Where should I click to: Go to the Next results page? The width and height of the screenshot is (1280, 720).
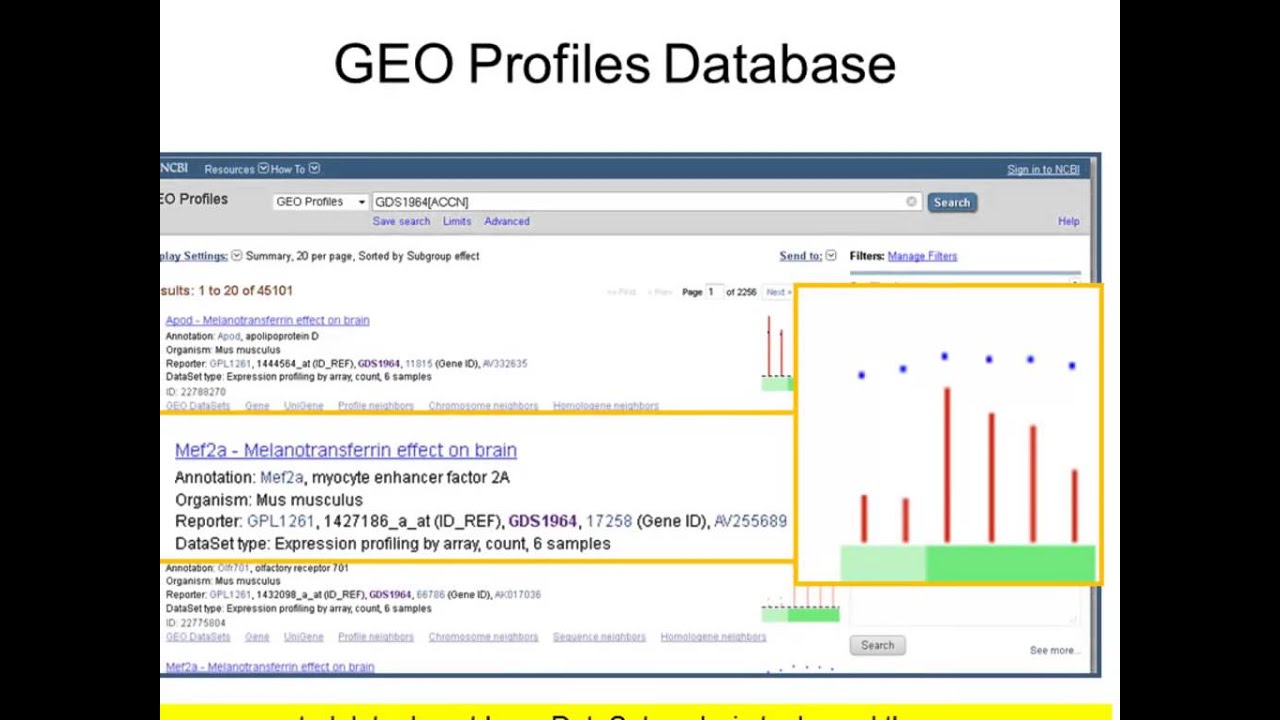pos(778,292)
